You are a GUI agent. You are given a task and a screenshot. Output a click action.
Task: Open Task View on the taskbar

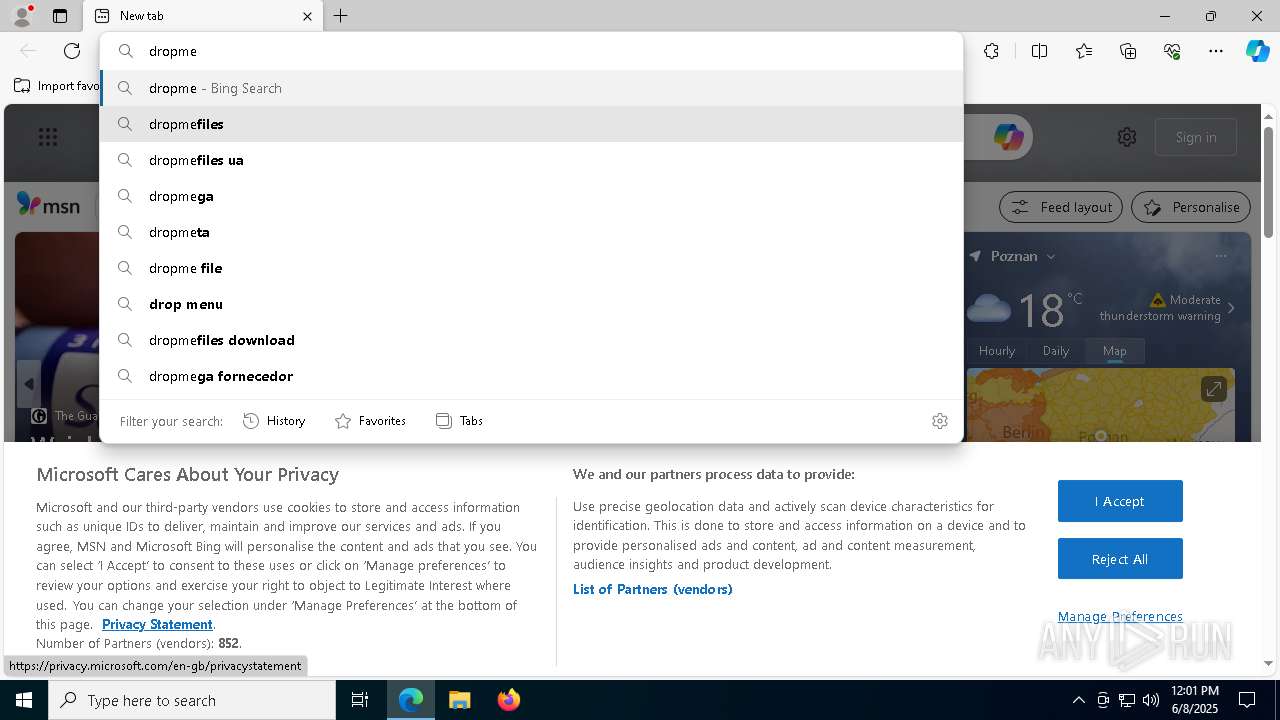[x=360, y=700]
